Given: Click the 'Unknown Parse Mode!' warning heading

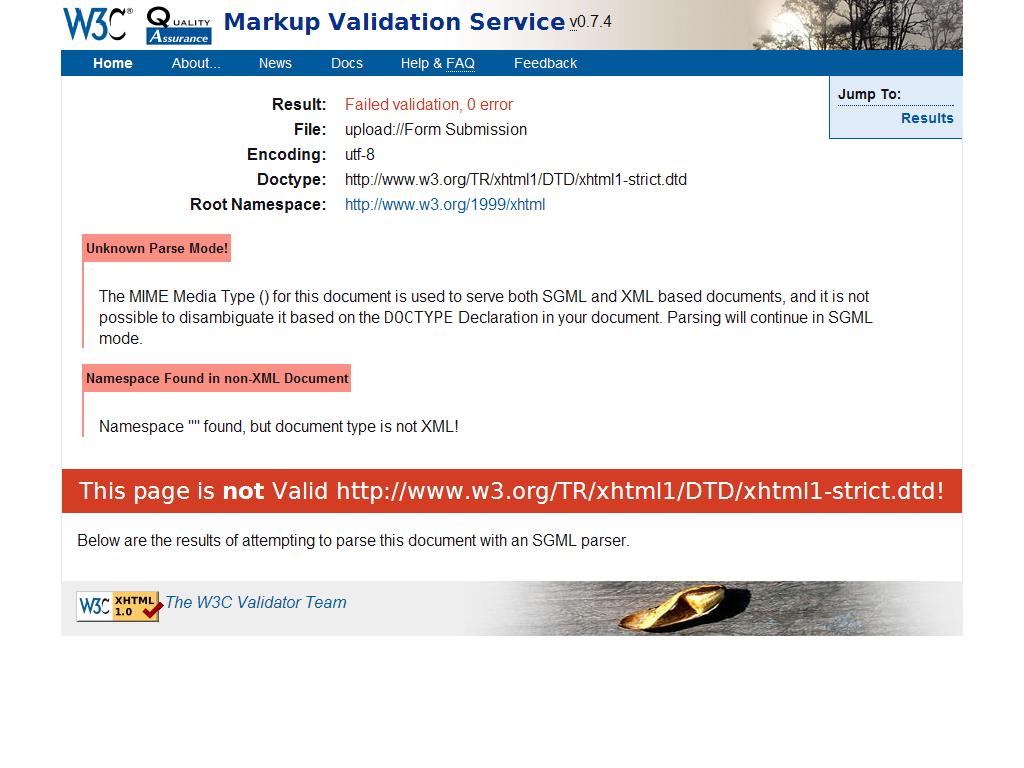Looking at the screenshot, I should (157, 248).
